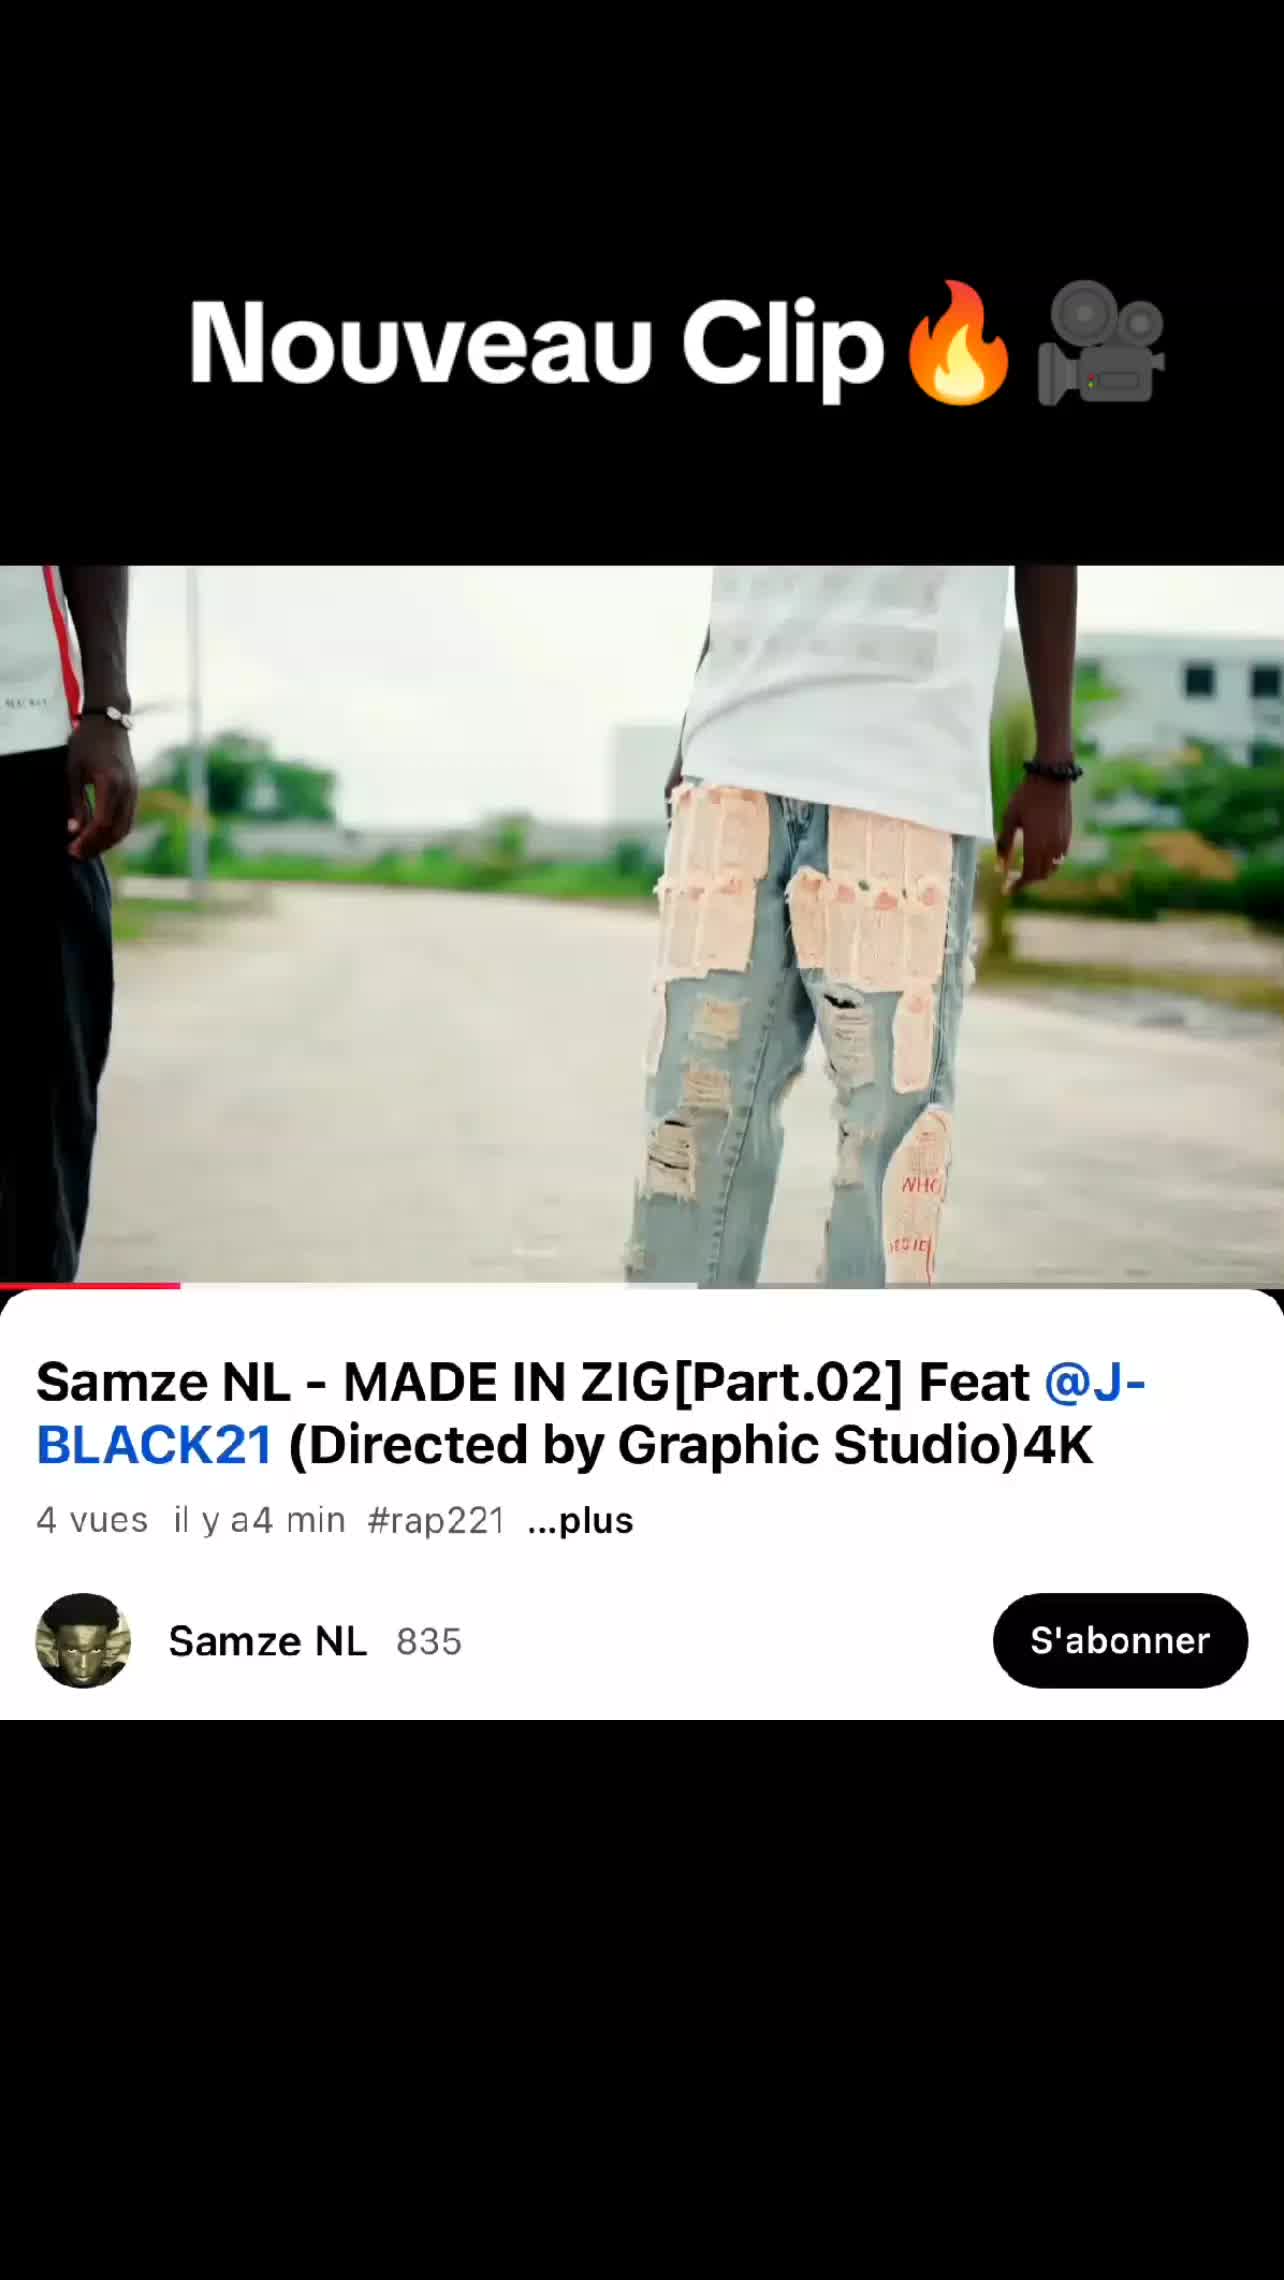Image resolution: width=1284 pixels, height=2280 pixels.
Task: Tap the MADE IN ZIG video title
Action: coord(590,1413)
